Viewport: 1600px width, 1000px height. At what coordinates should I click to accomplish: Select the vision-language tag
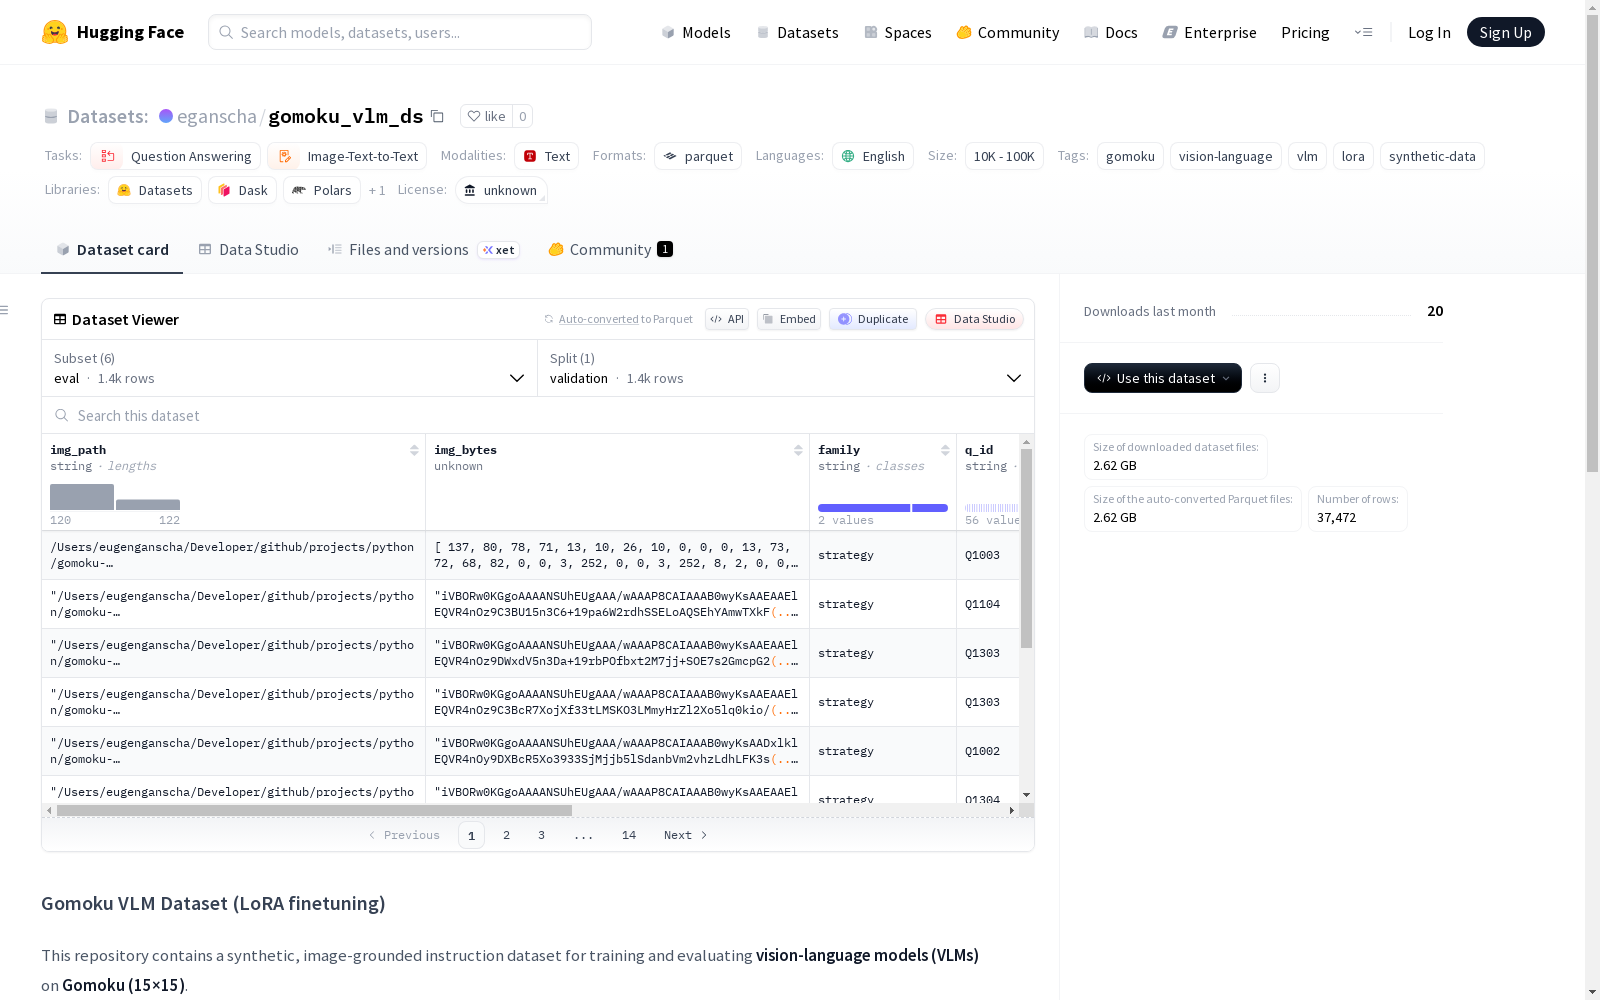1226,156
